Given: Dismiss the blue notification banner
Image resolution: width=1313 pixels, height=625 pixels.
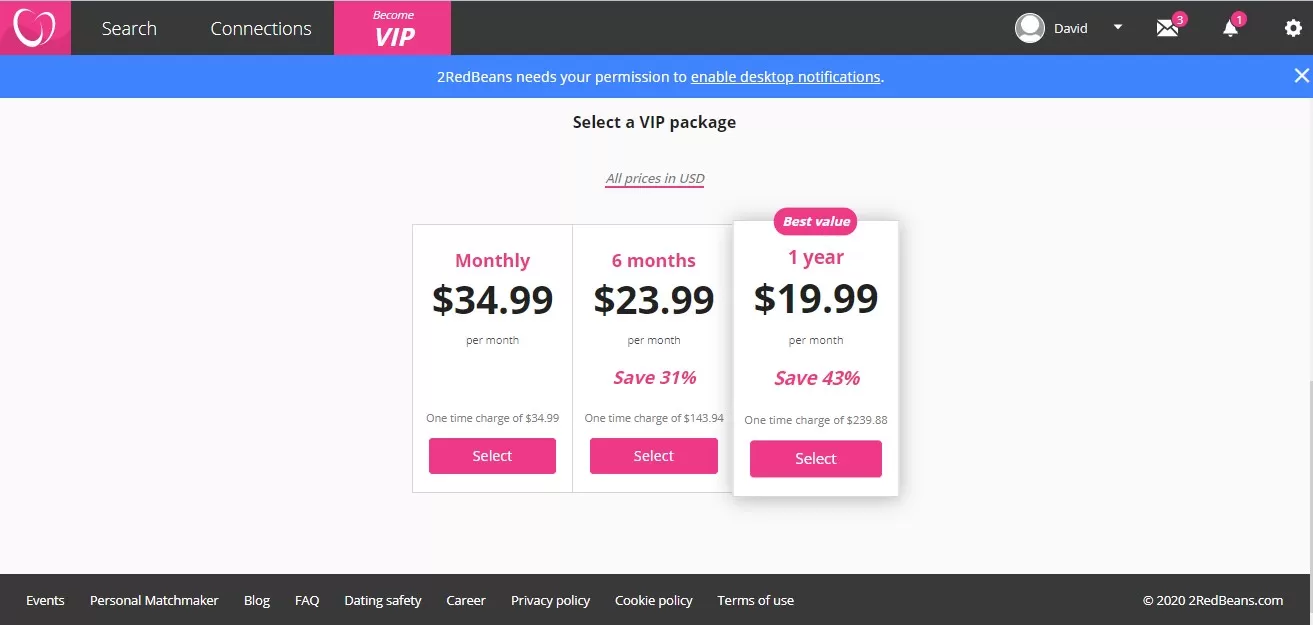Looking at the screenshot, I should tap(1301, 76).
